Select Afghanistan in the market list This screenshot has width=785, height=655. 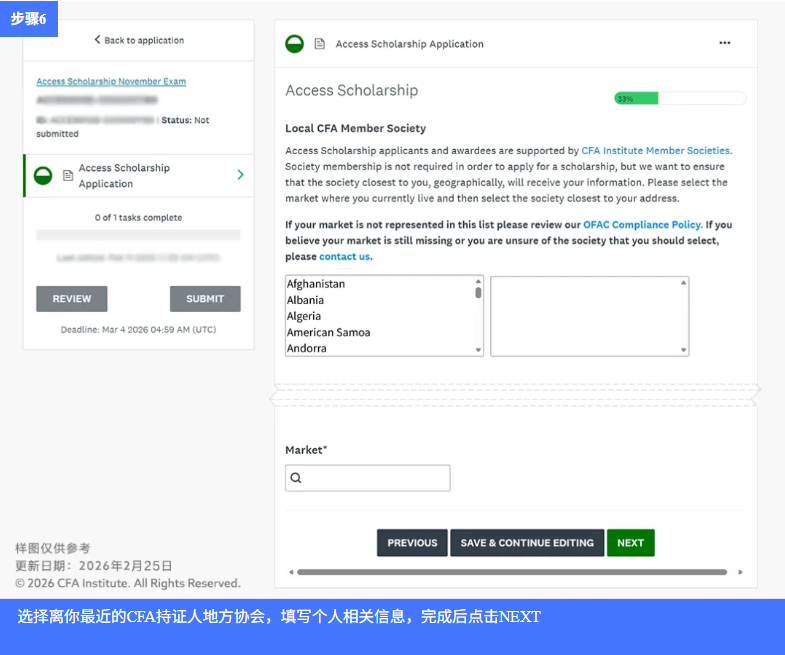316,284
